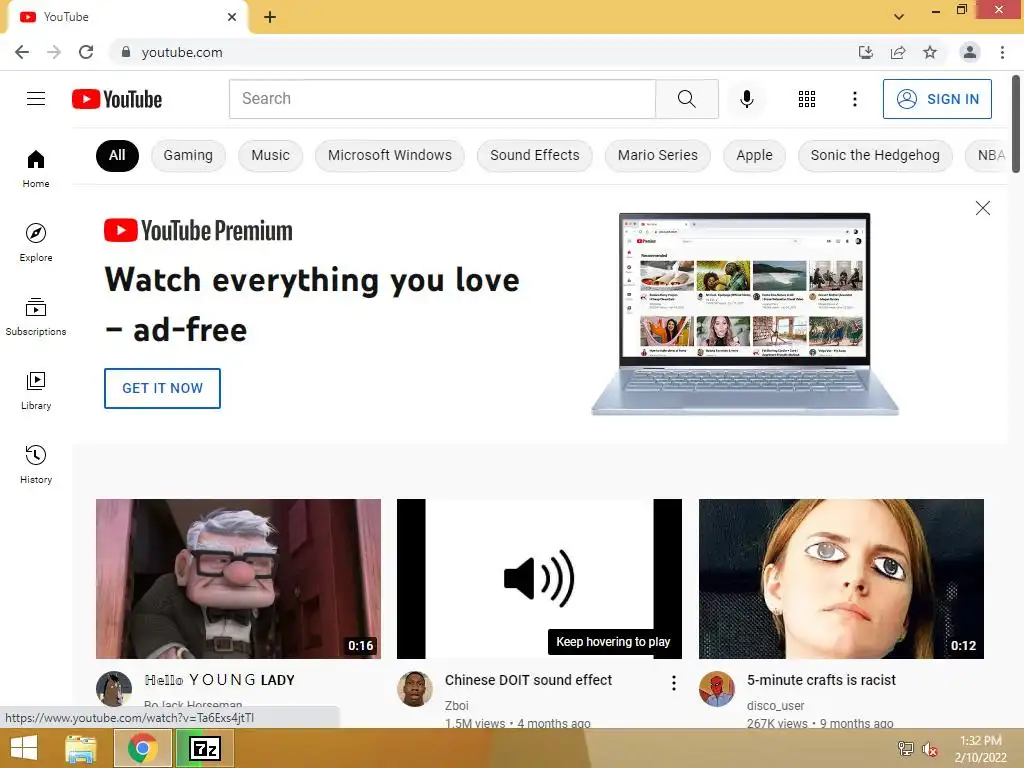Share this page icon
This screenshot has width=1024, height=768.
coord(898,52)
